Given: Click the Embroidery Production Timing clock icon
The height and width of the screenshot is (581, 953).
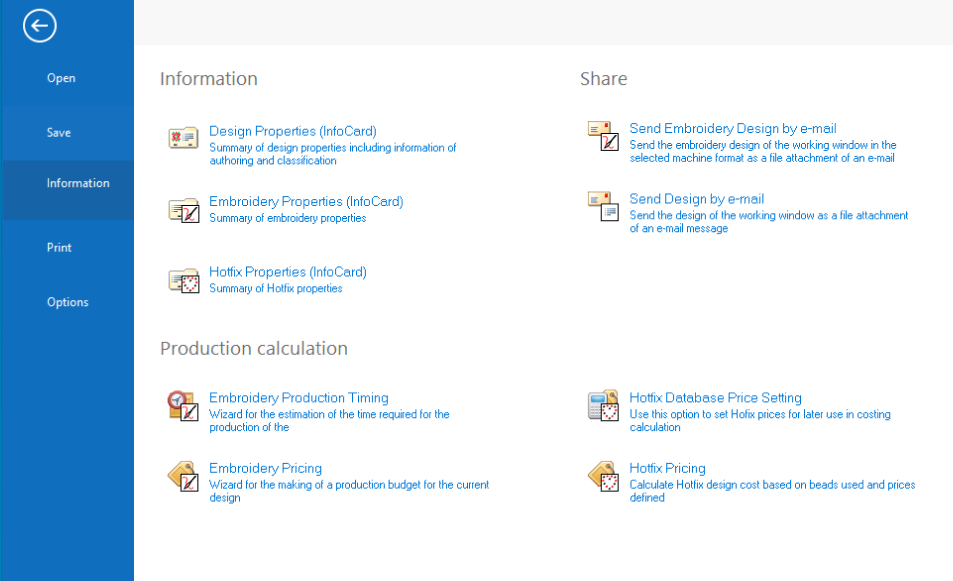Looking at the screenshot, I should click(183, 406).
